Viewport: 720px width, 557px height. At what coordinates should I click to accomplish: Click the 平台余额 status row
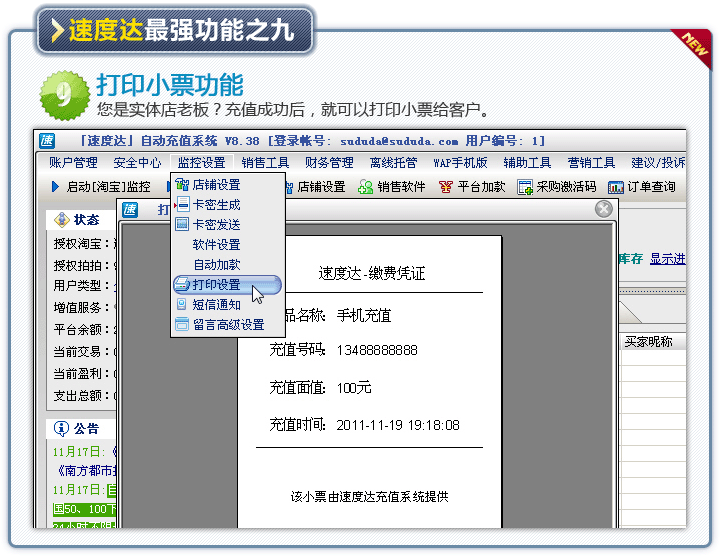(x=84, y=329)
